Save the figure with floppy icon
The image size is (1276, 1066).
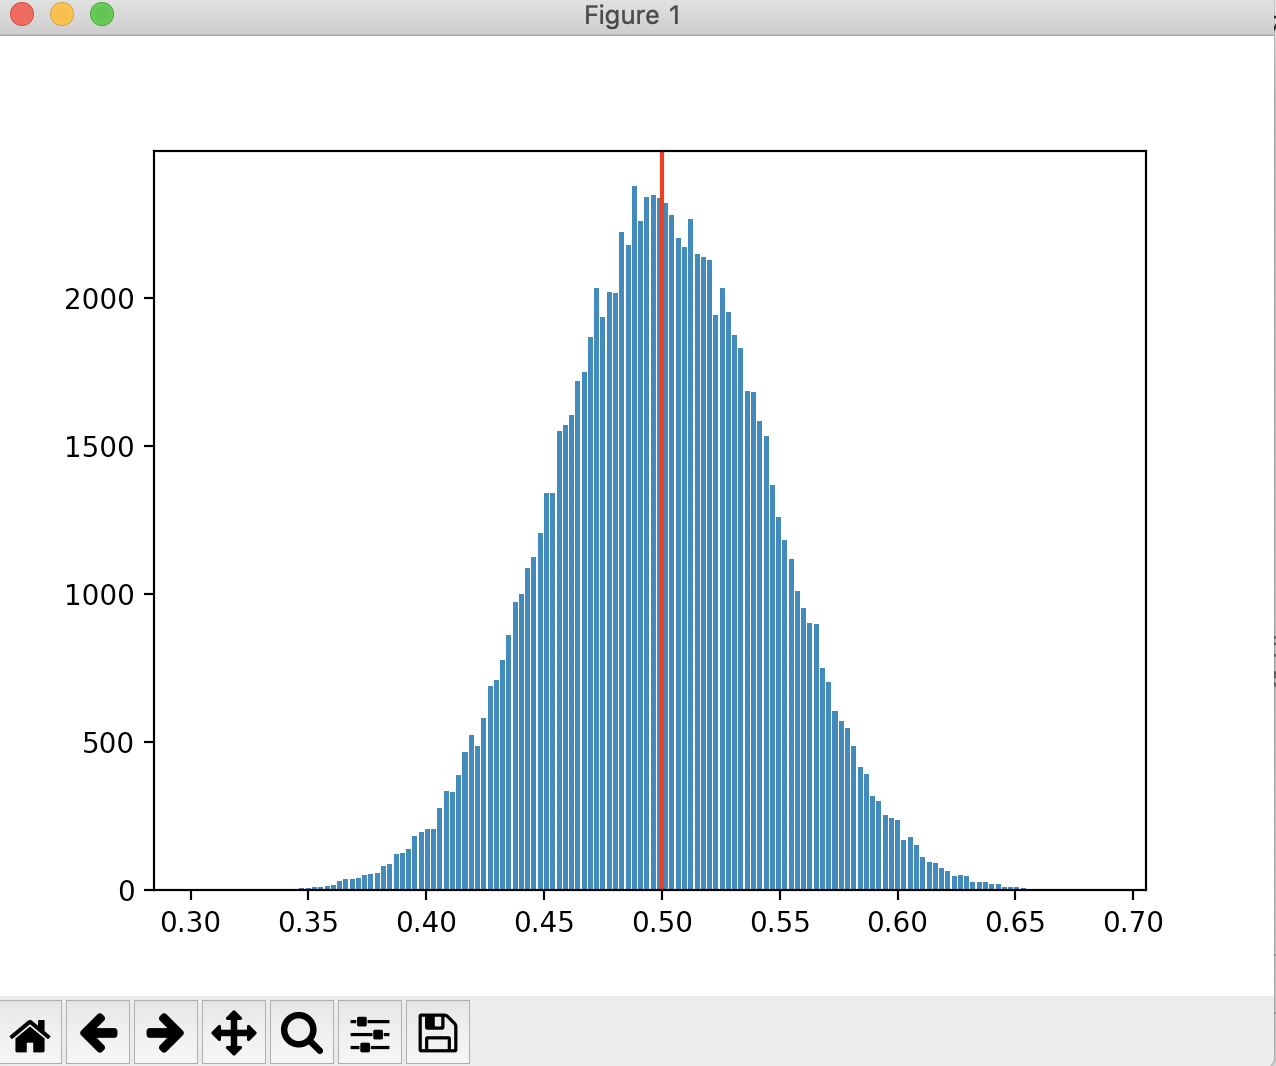tap(438, 1032)
